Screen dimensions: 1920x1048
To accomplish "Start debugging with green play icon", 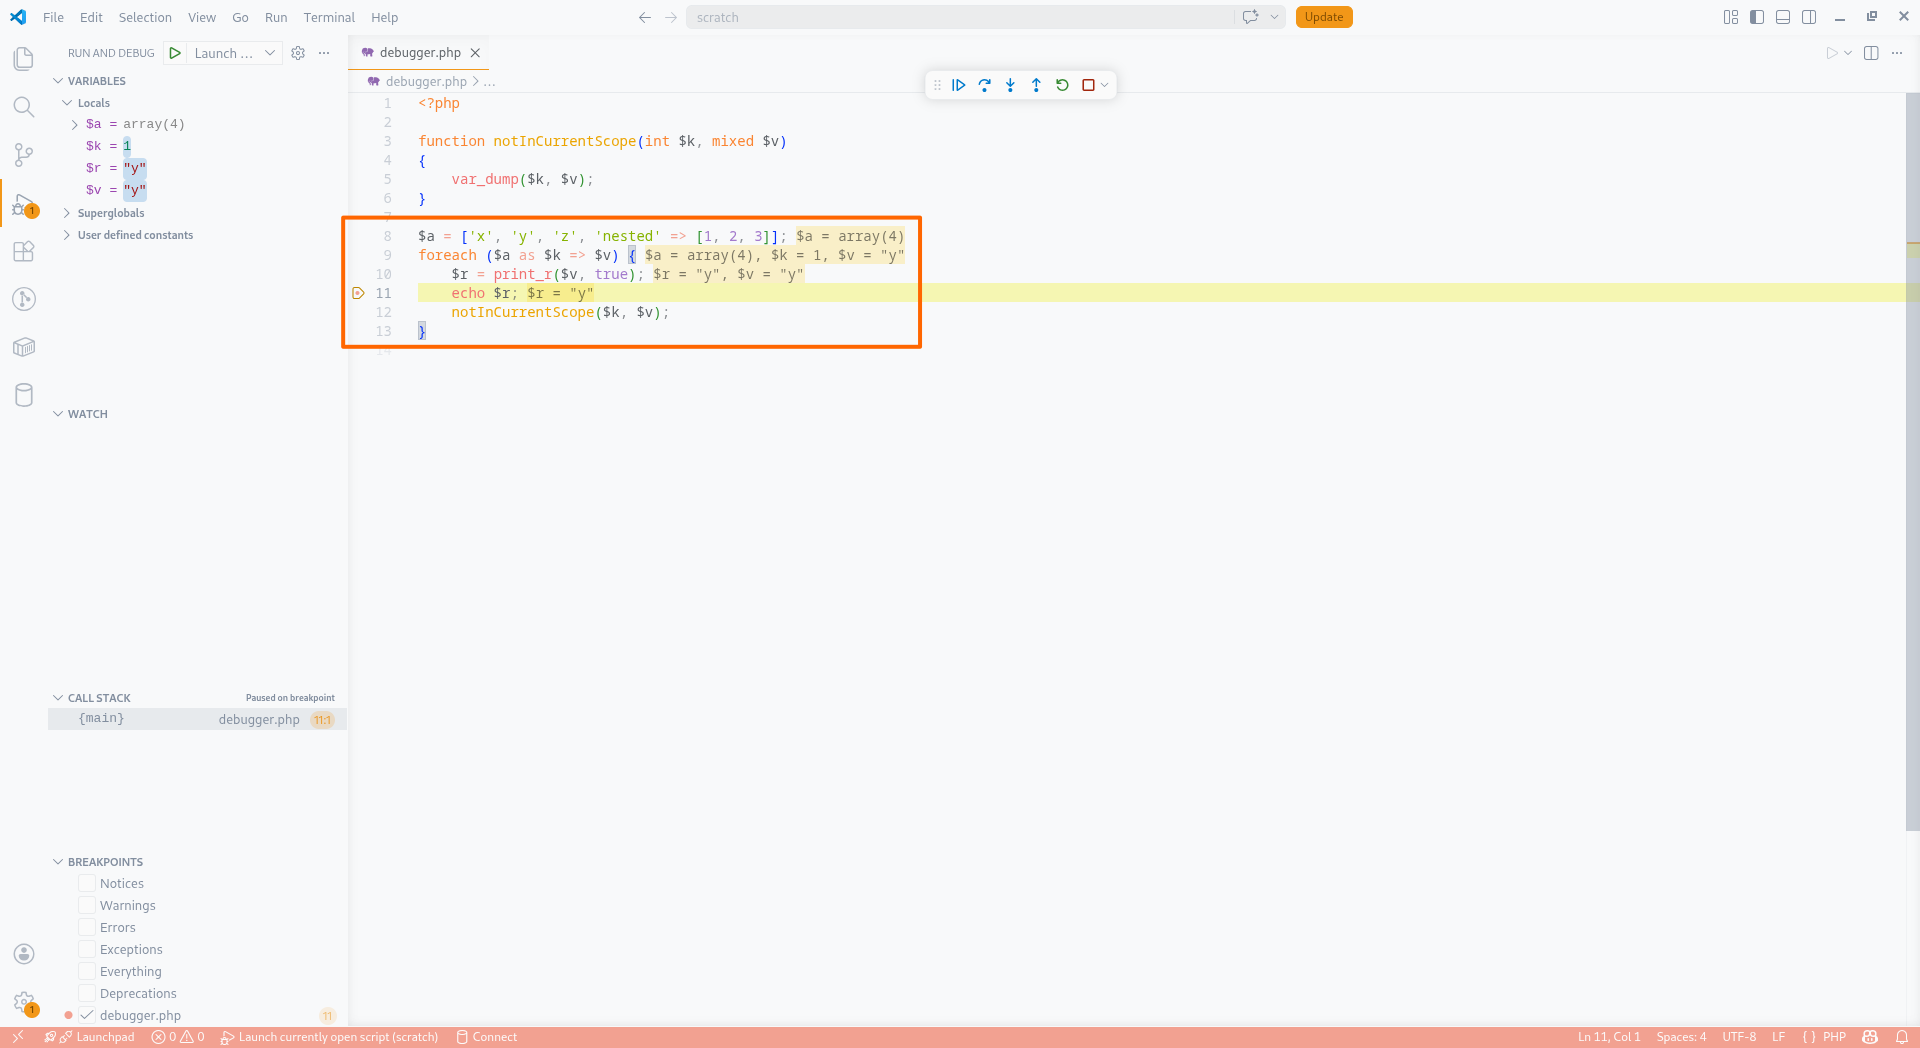I will [175, 53].
